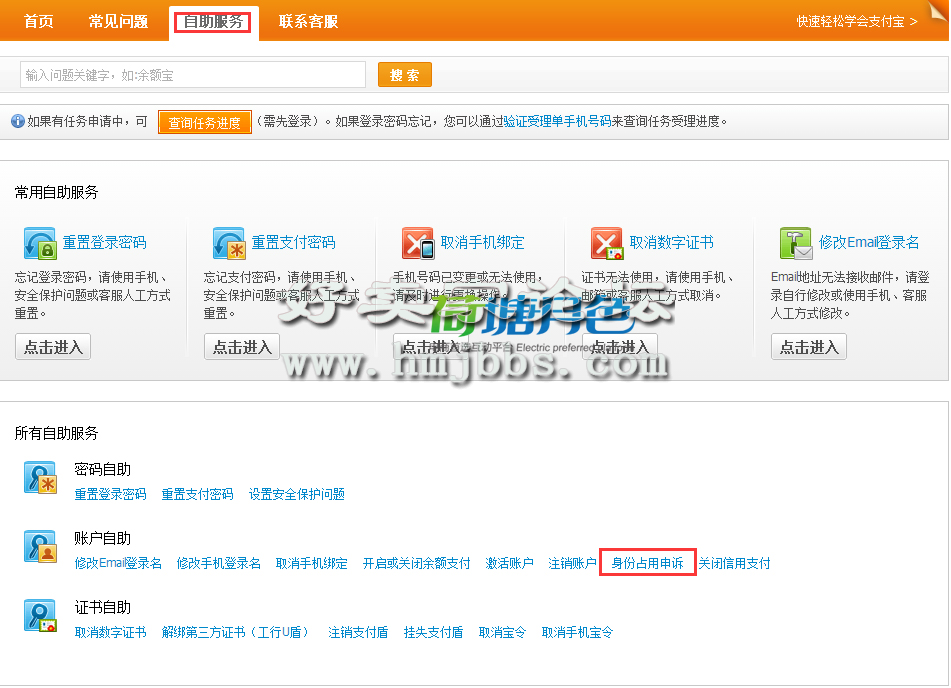Open the 首页 tab

pos(38,21)
